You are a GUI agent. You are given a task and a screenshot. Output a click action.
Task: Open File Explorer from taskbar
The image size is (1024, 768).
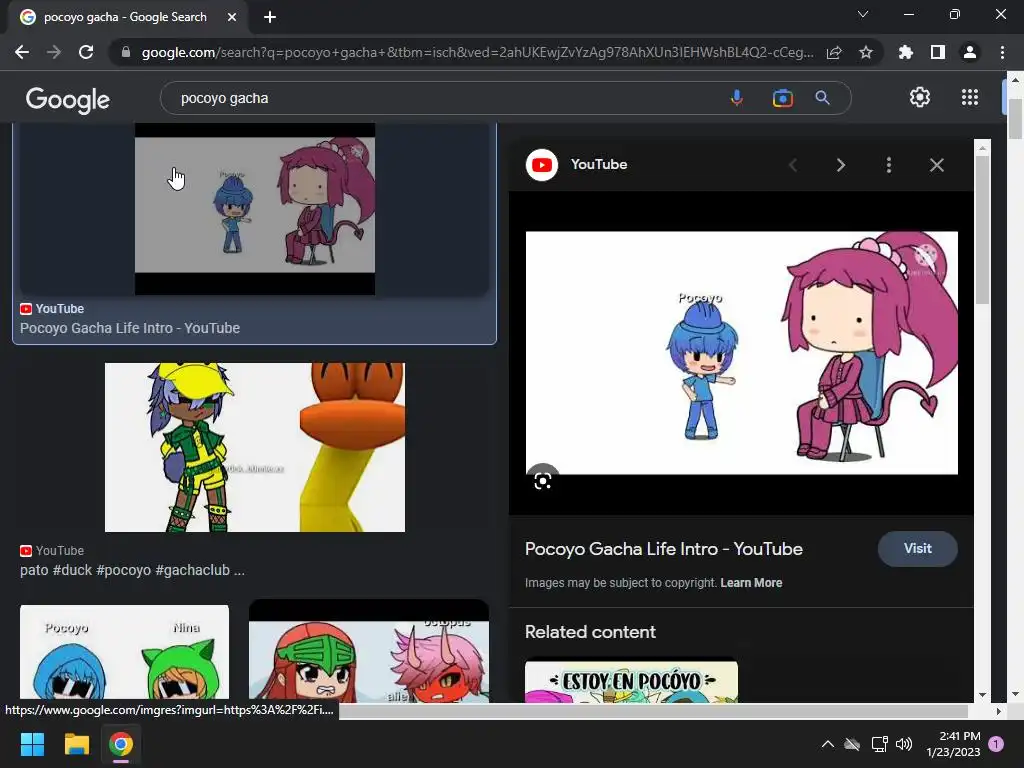click(76, 744)
